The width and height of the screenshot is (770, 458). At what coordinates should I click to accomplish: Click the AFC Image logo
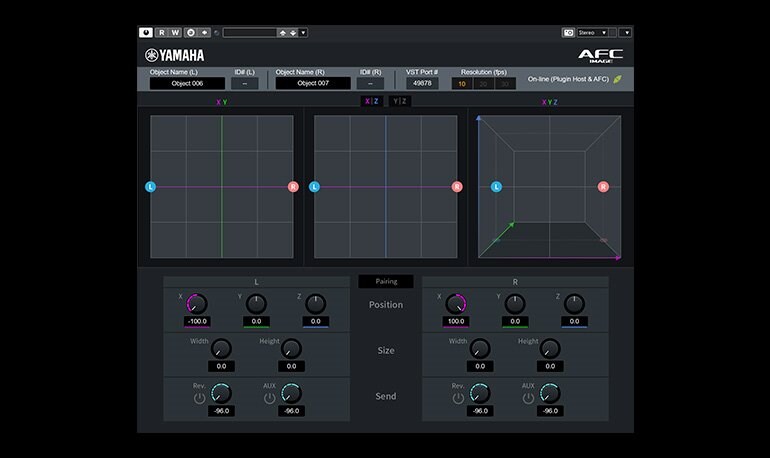[600, 56]
